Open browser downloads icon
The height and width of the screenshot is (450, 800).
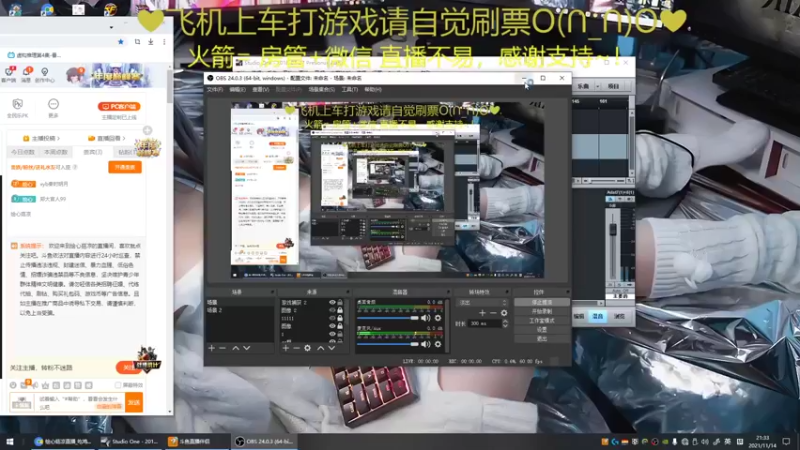(x=151, y=42)
